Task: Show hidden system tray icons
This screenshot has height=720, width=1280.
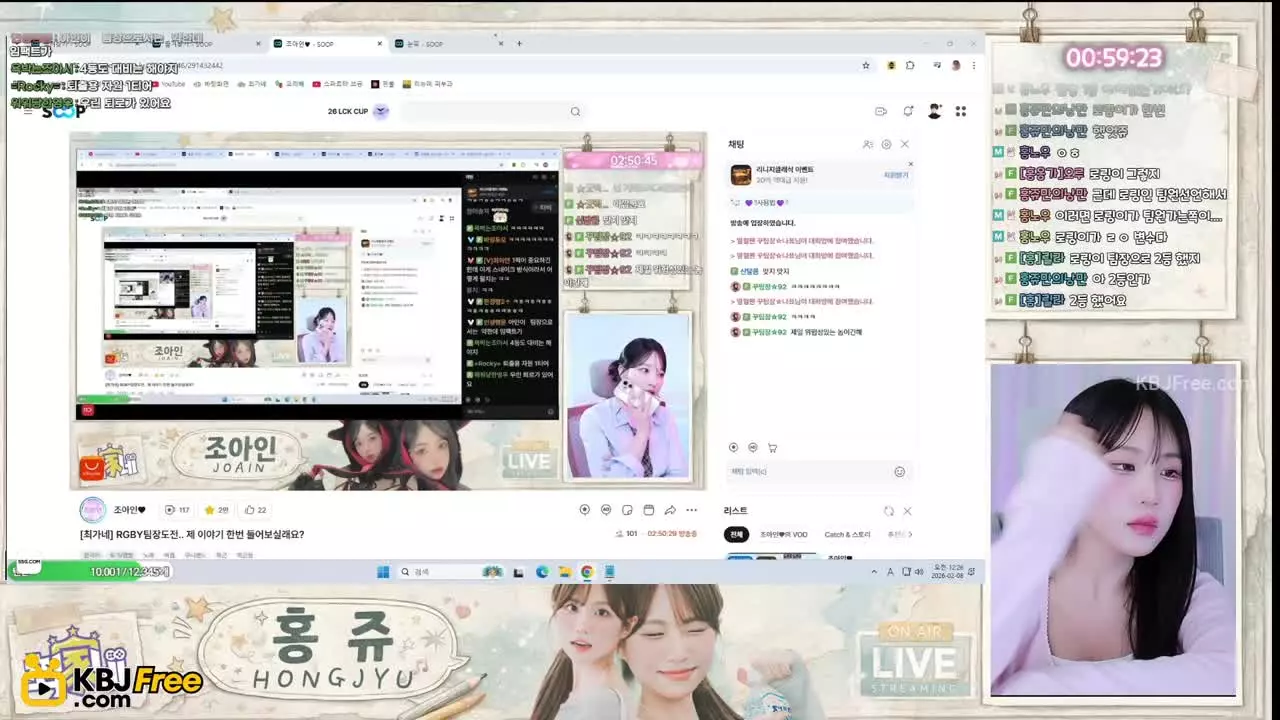Action: click(874, 572)
